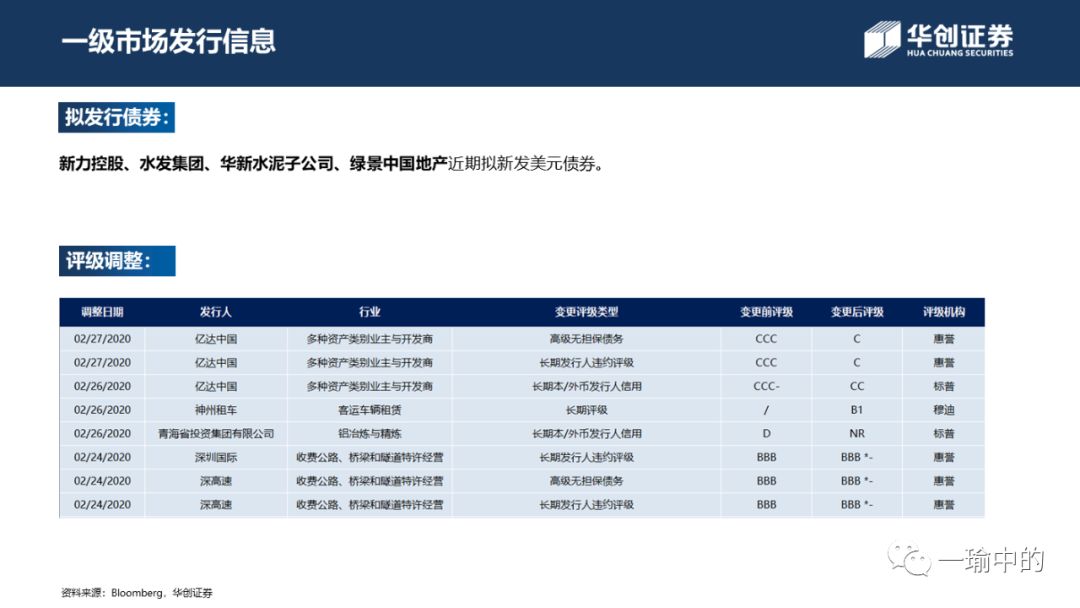Click the CC rating cell
Screen dimensions: 1080x608
[x=857, y=386]
